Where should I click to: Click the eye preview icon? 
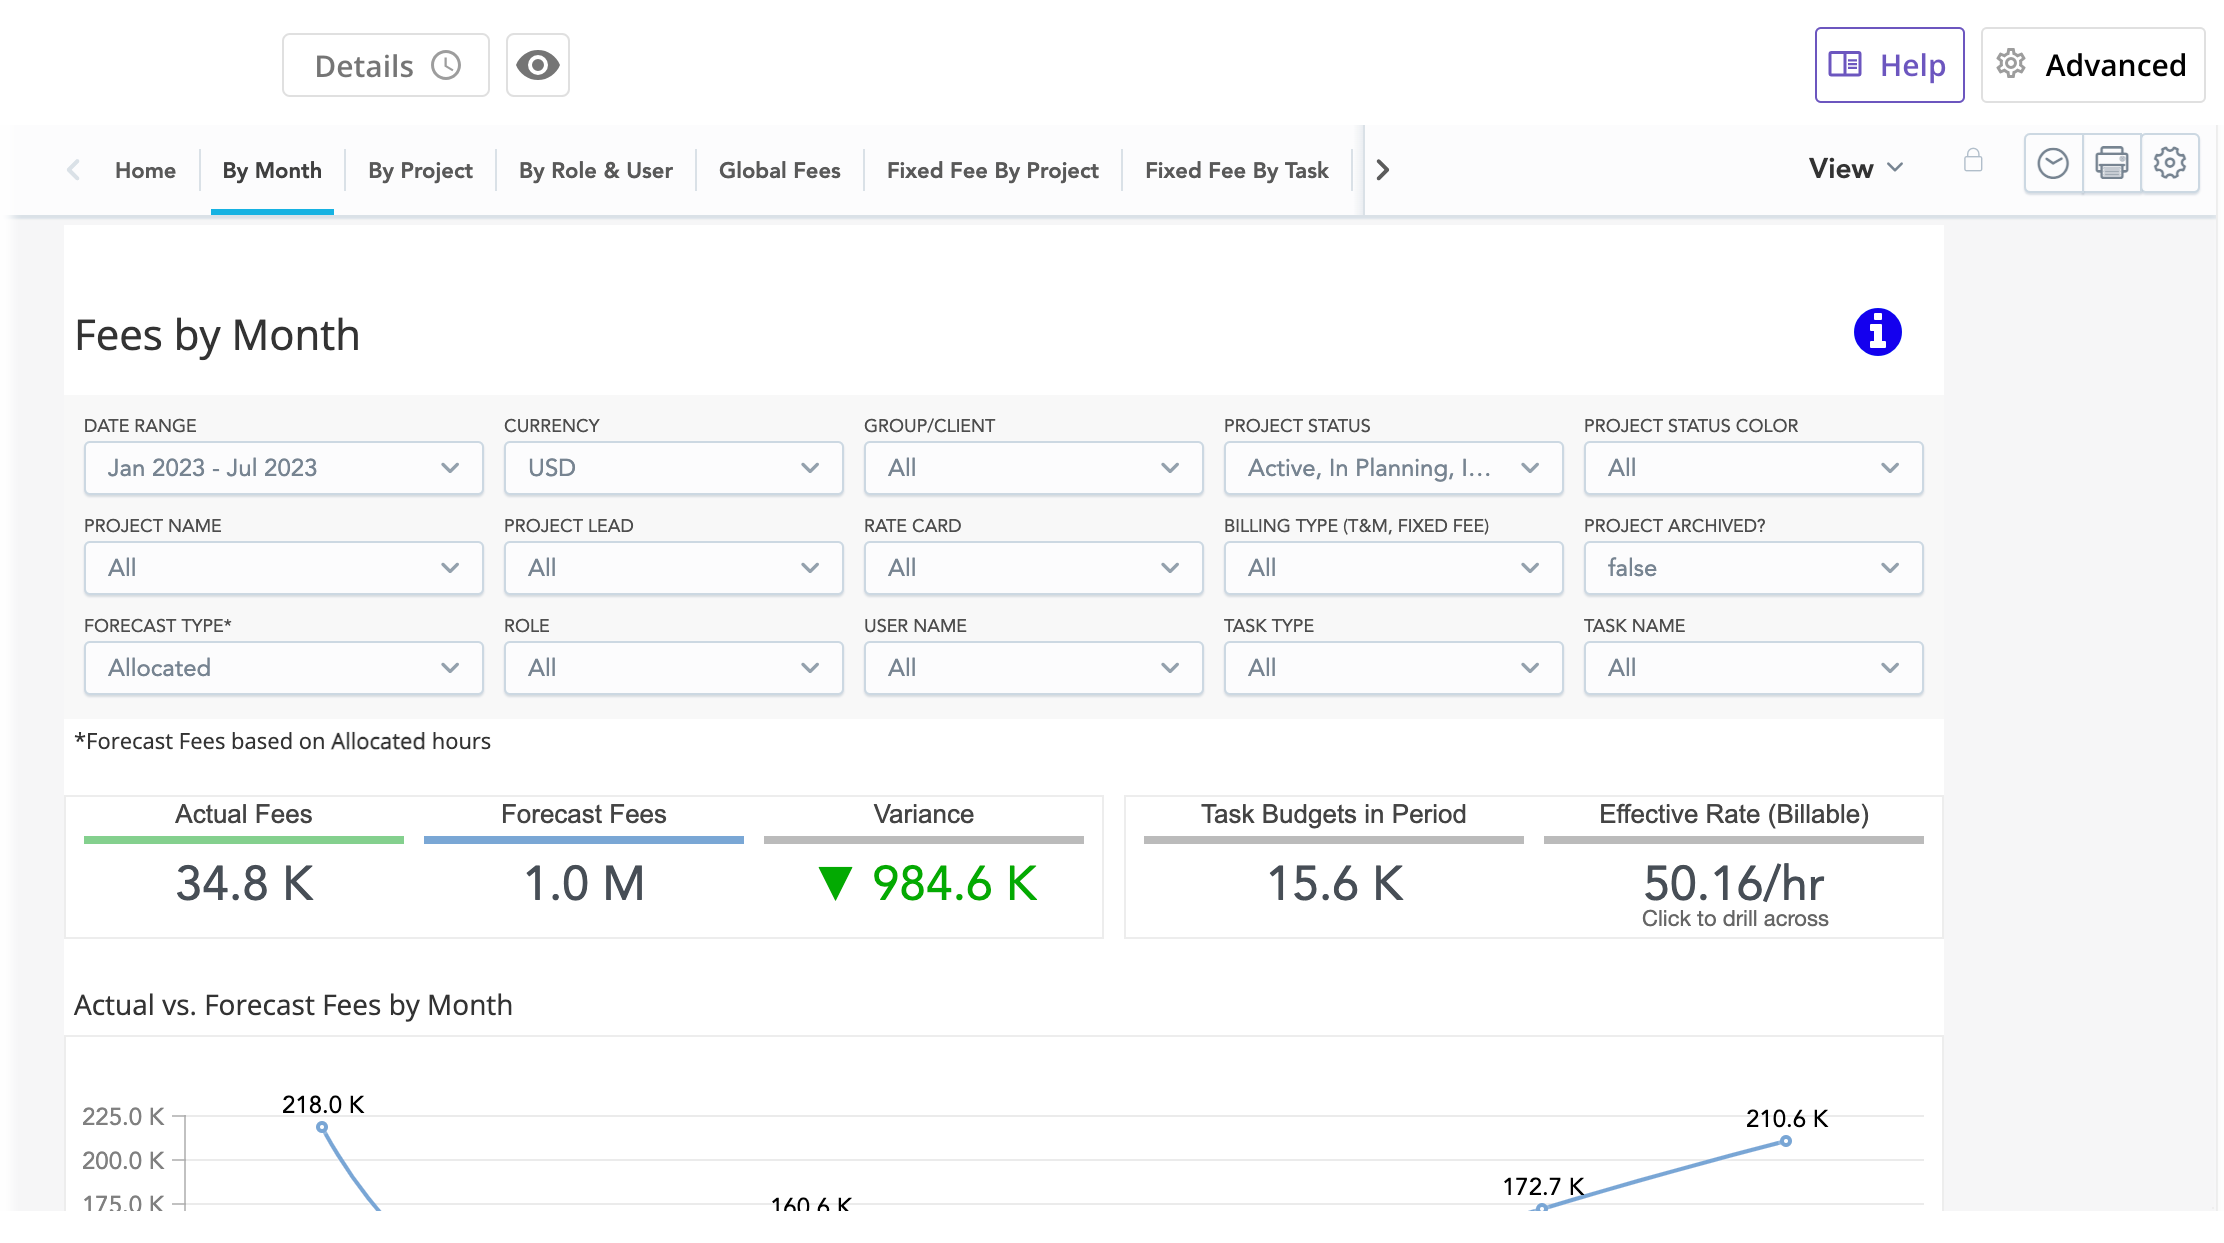pyautogui.click(x=537, y=65)
